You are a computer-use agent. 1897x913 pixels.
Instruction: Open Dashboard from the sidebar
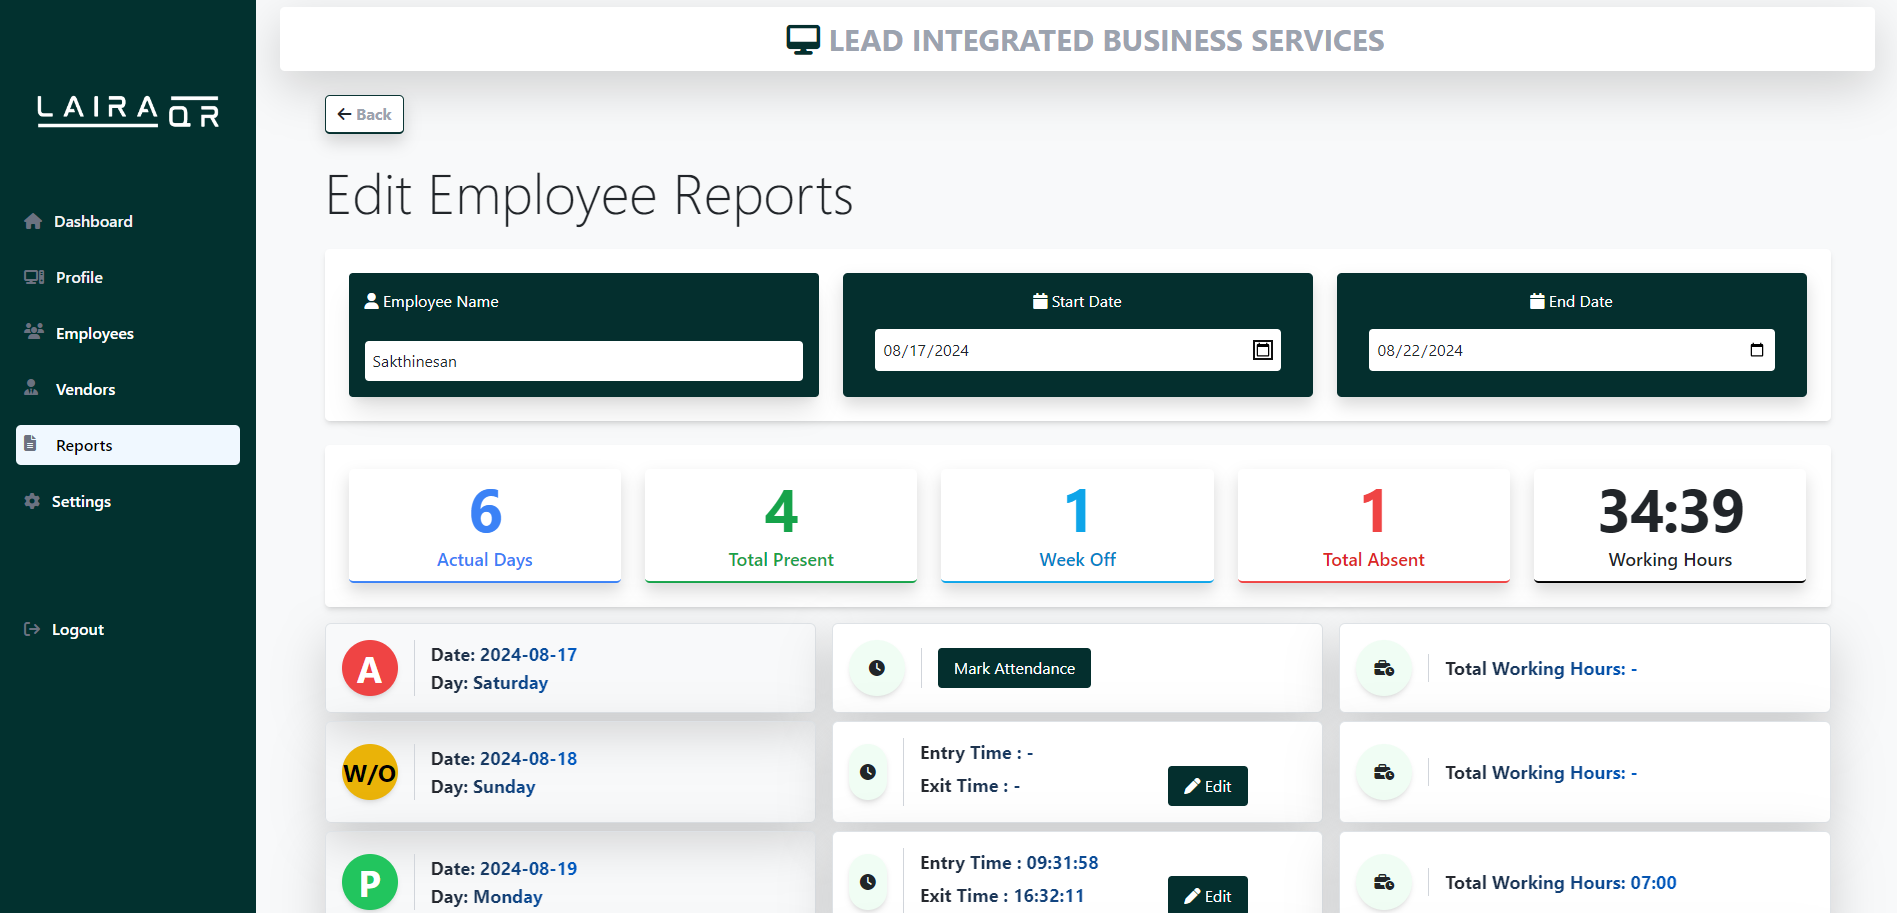click(x=93, y=221)
